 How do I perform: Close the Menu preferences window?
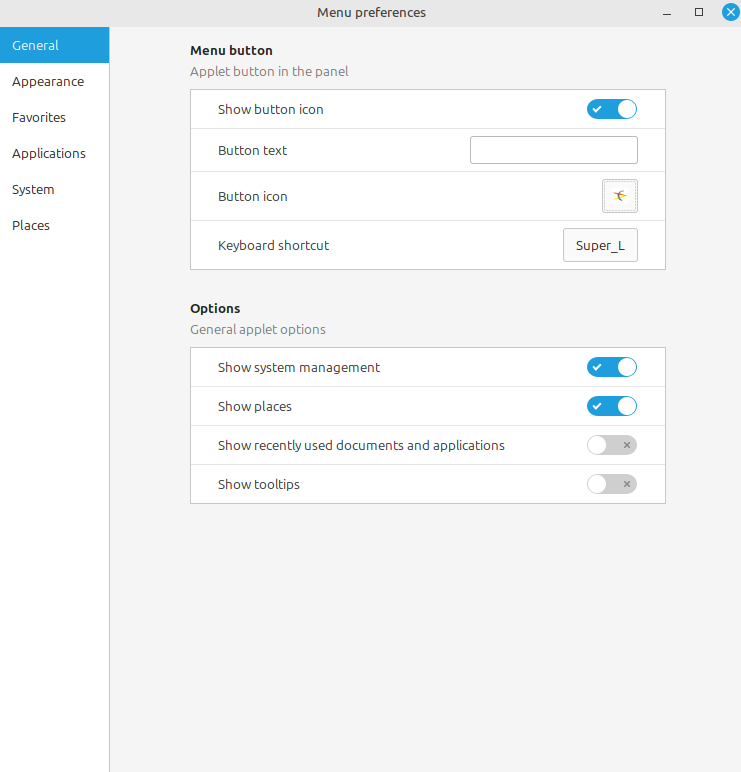coord(730,12)
